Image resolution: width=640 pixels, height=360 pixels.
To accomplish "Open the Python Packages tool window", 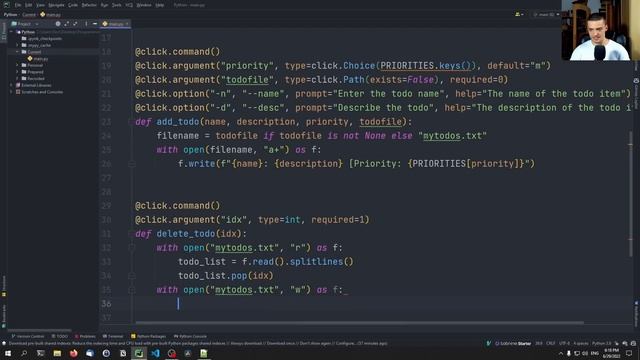I will [x=149, y=336].
